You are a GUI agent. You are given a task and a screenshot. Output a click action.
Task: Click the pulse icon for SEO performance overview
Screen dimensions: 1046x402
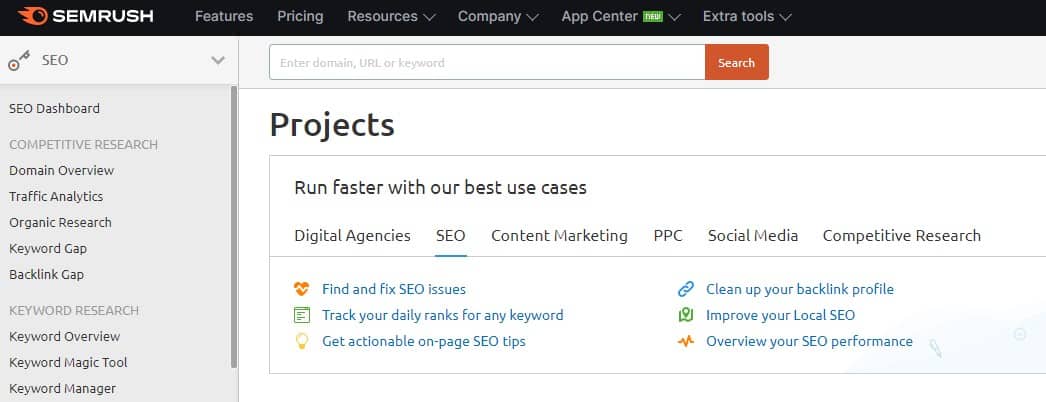click(x=686, y=341)
